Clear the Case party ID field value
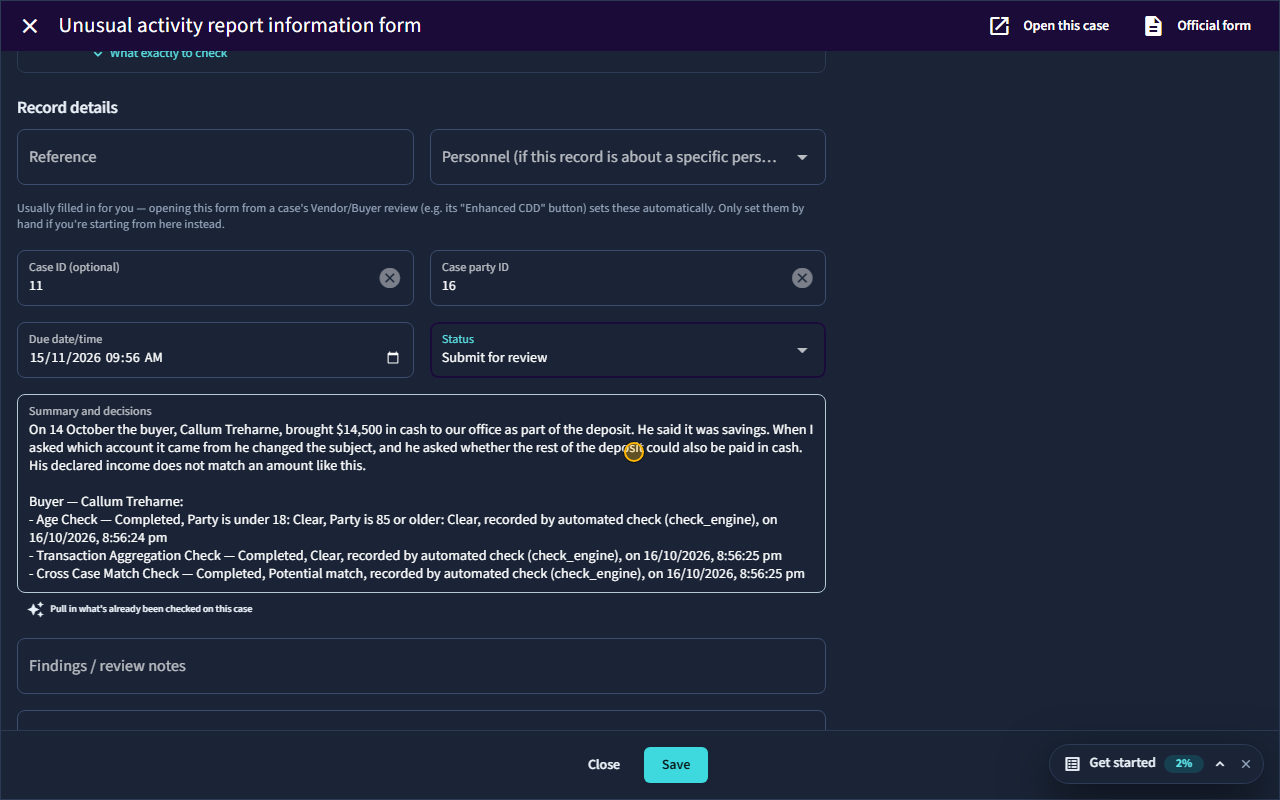The height and width of the screenshot is (800, 1280). coord(802,278)
